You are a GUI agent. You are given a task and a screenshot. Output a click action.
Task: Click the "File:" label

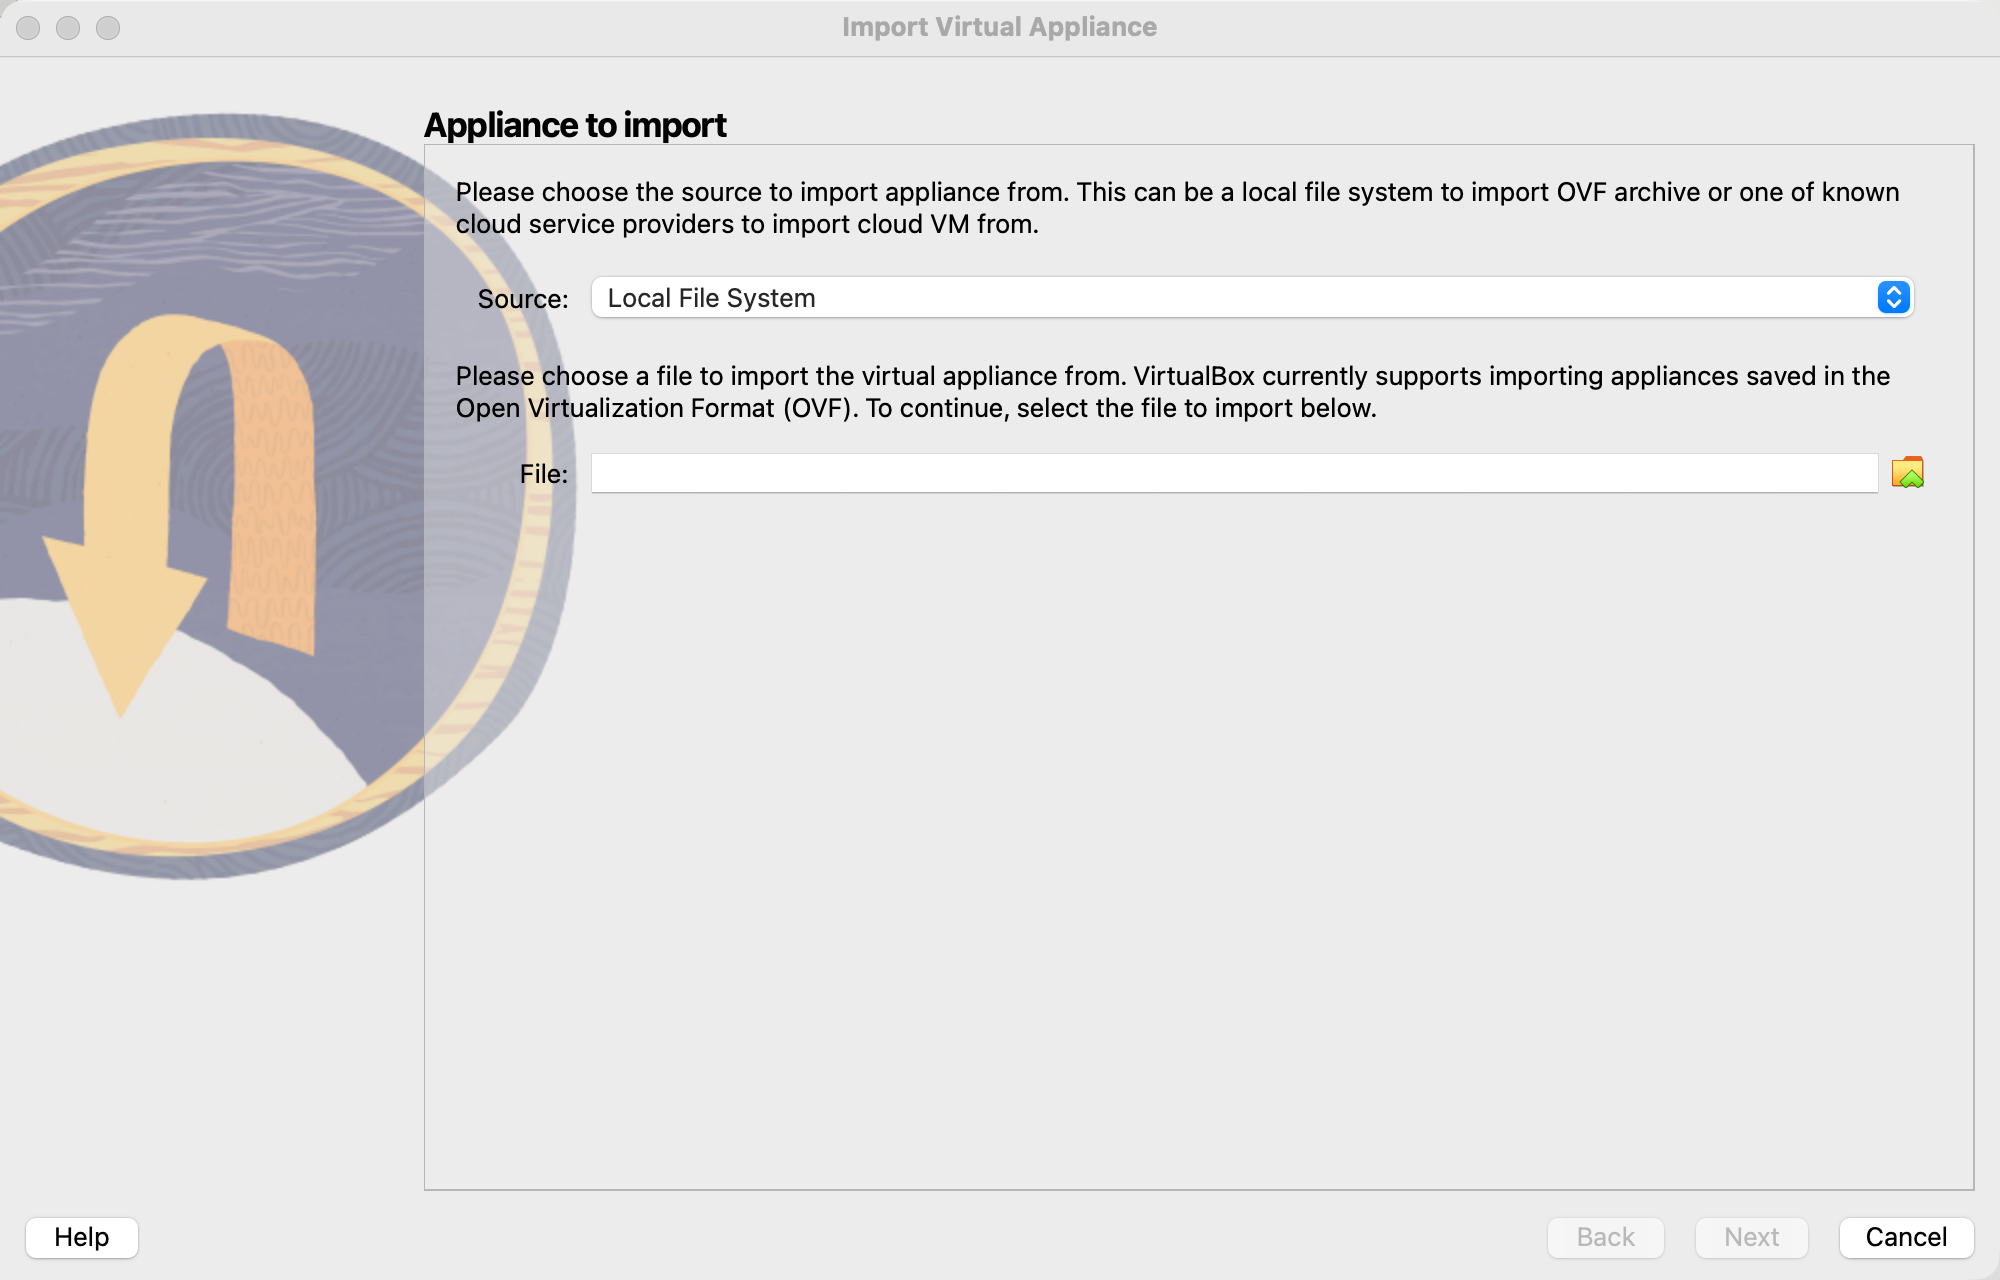[x=544, y=474]
